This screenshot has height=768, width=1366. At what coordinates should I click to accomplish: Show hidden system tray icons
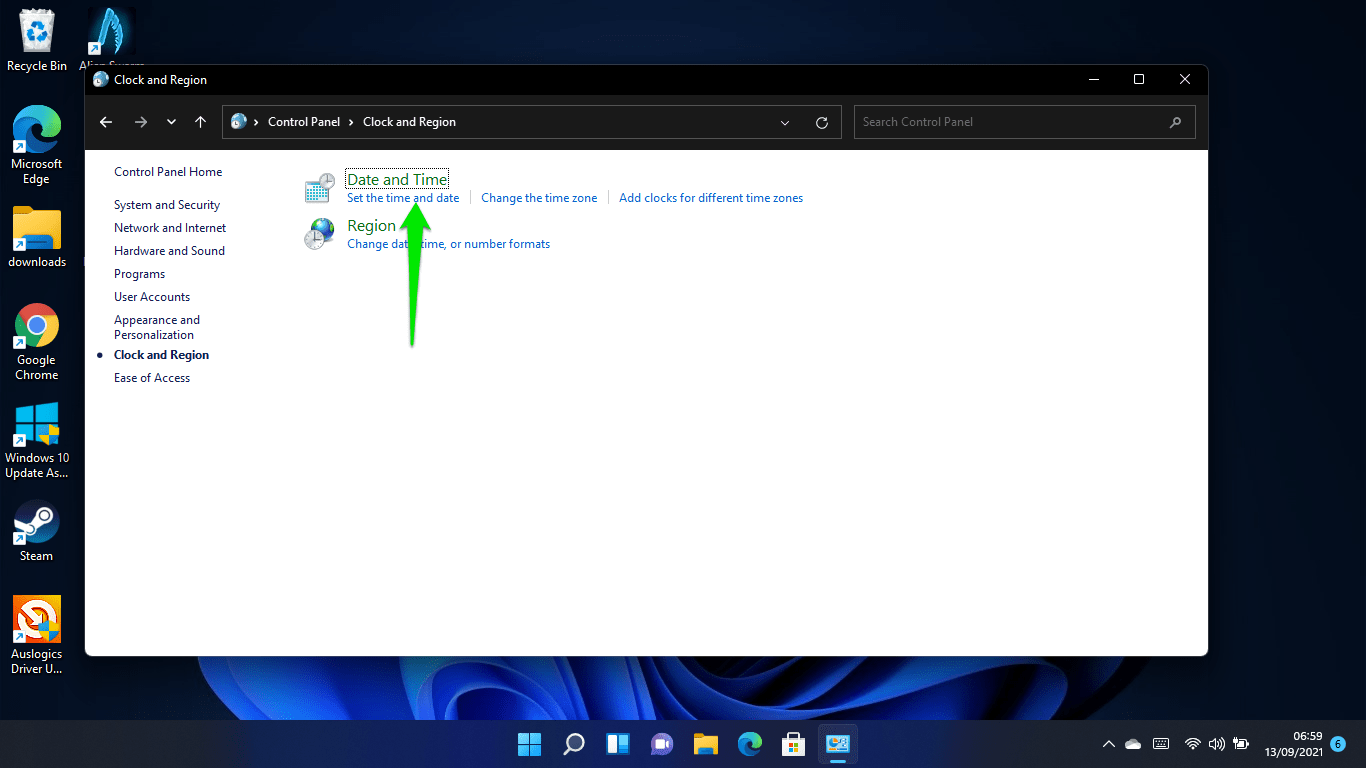[1108, 744]
